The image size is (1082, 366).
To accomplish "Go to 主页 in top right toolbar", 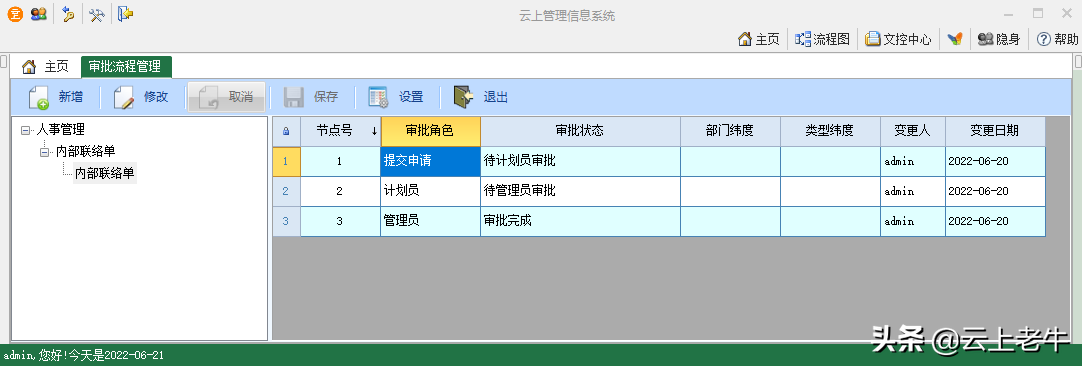I will pos(758,39).
